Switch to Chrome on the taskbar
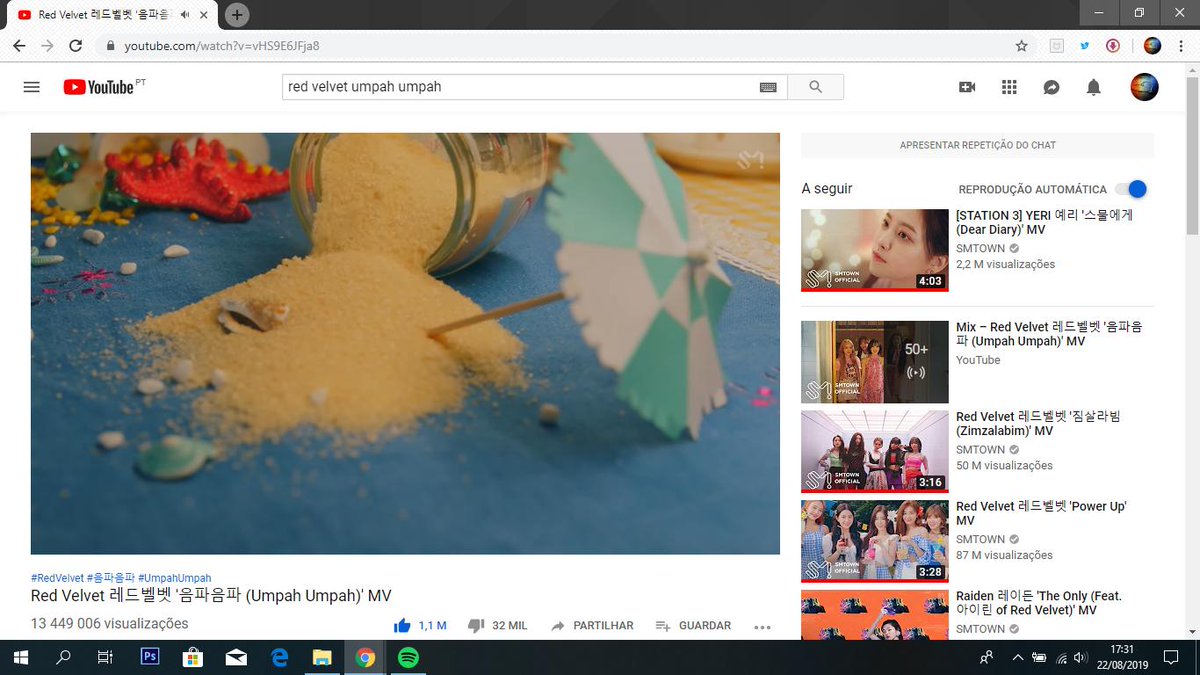1200x675 pixels. [365, 657]
